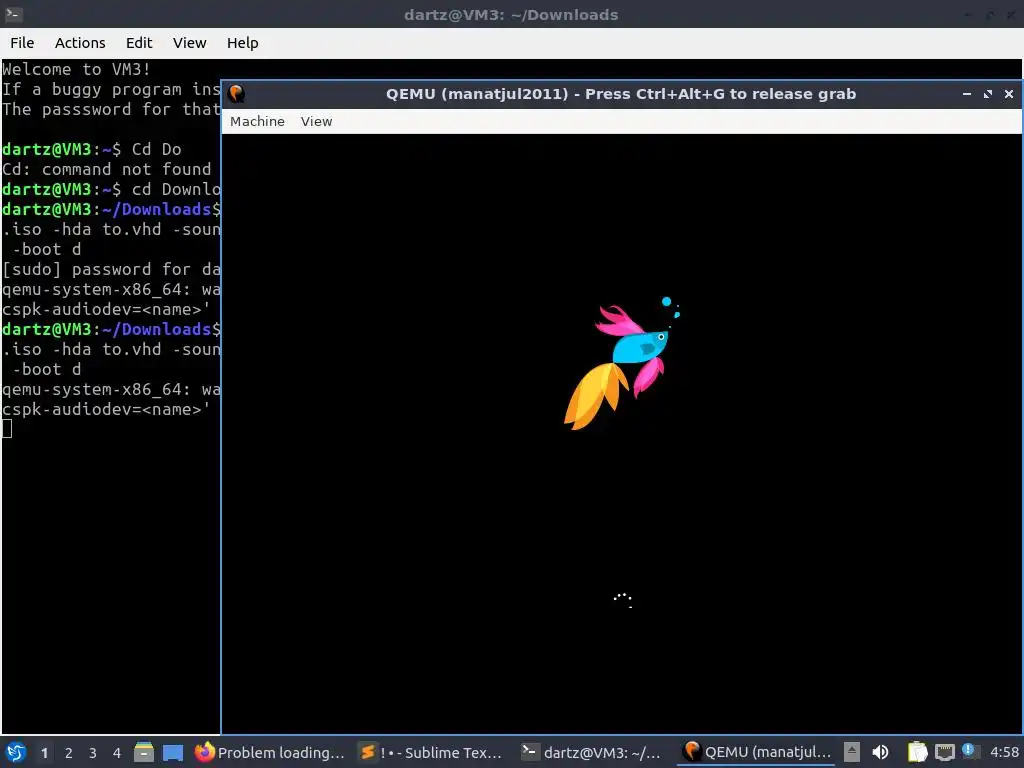Switch to dartz@VM3 terminal taskbar item
1024x768 pixels.
(593, 752)
